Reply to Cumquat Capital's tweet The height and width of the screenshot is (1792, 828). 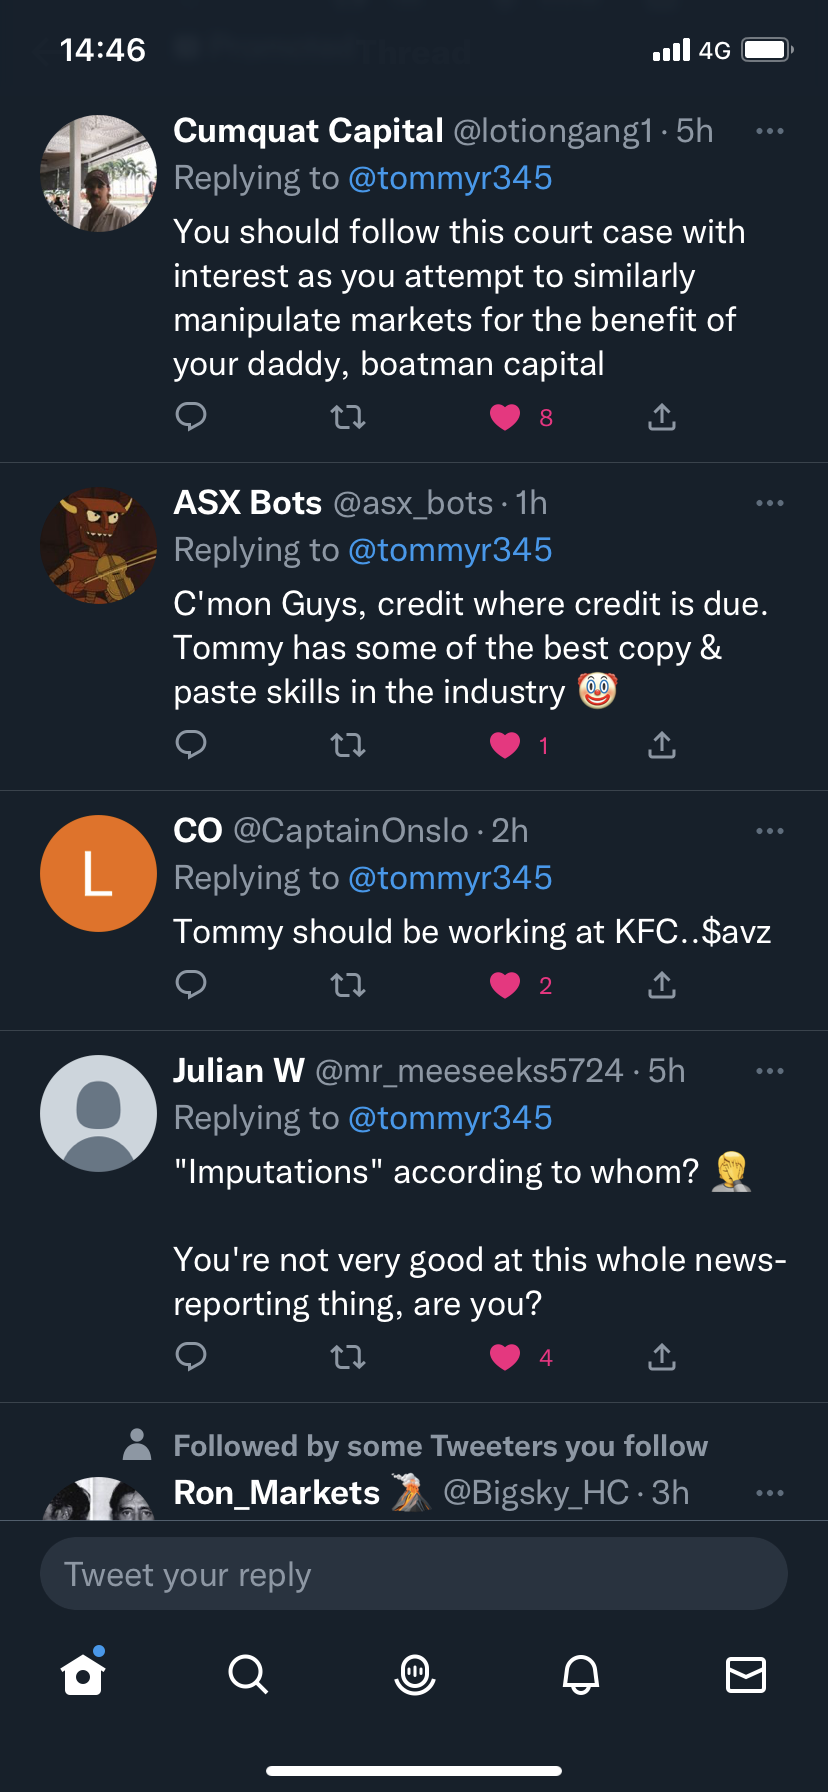[x=190, y=416]
